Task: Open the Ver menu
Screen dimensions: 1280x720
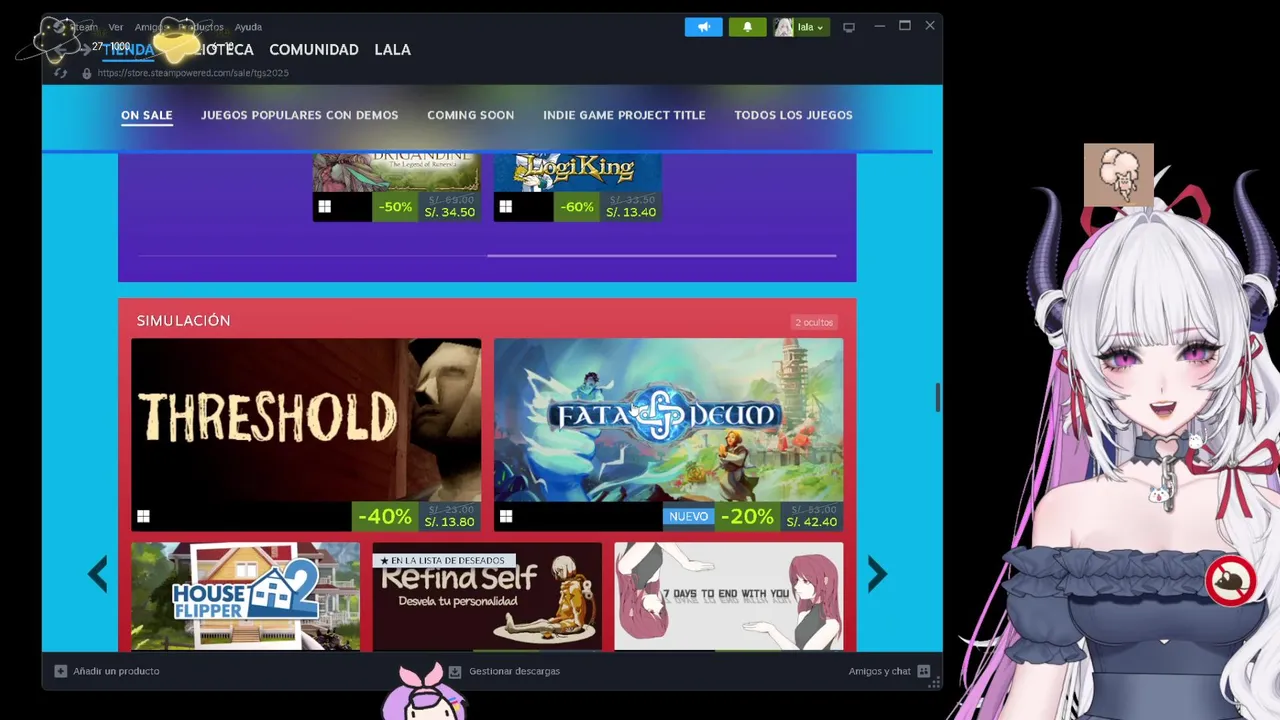Action: coord(116,27)
